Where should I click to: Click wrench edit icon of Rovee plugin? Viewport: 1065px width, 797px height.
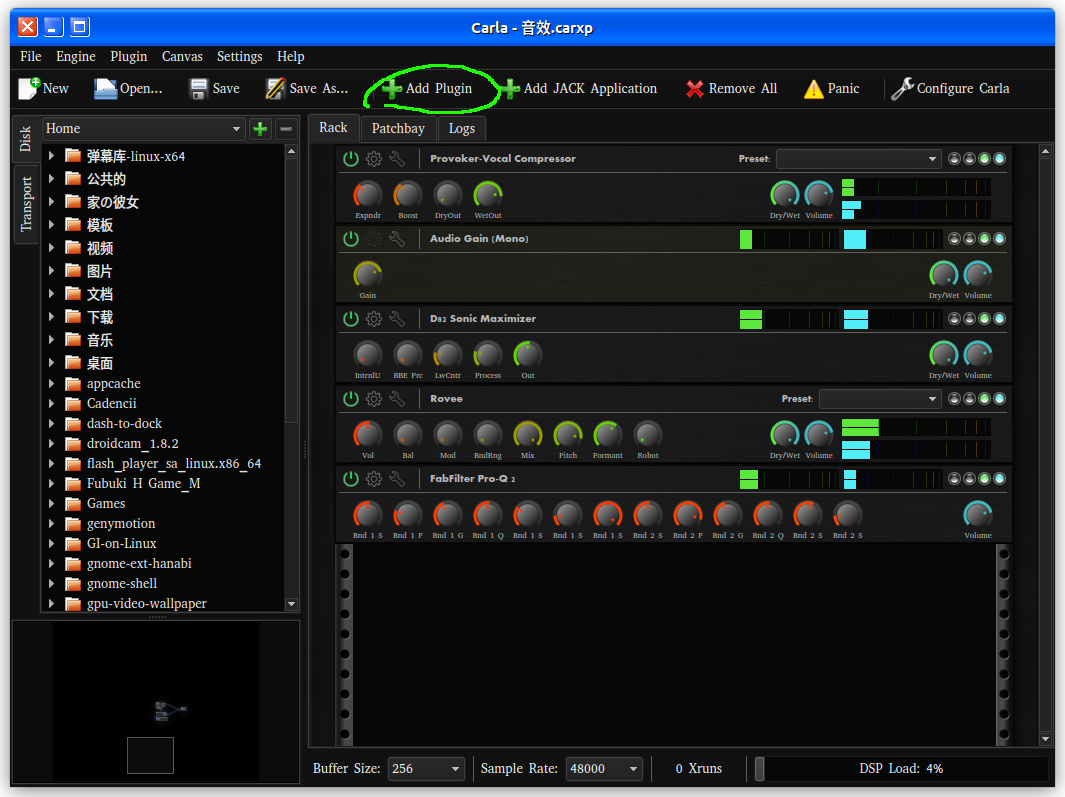pyautogui.click(x=397, y=399)
